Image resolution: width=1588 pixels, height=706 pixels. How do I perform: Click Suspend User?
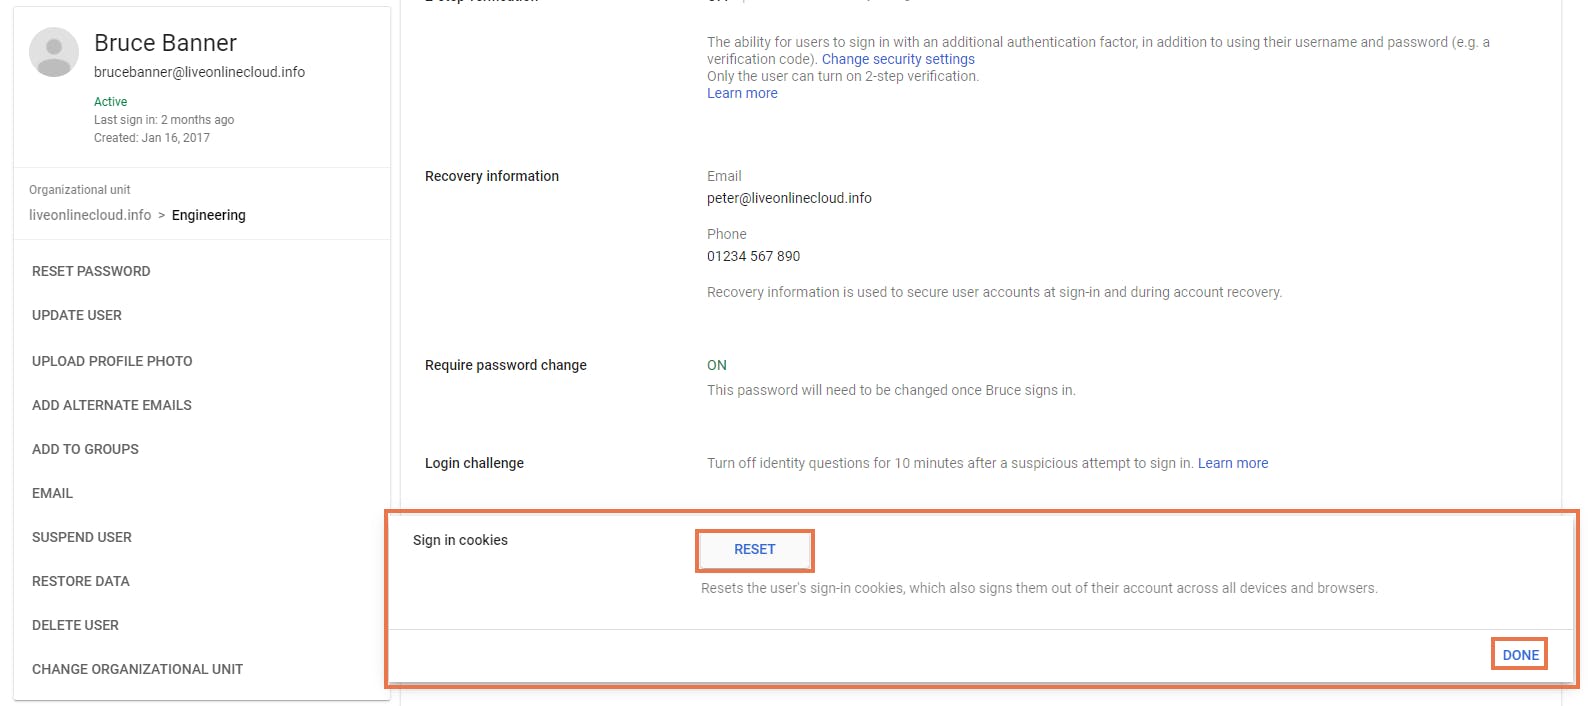click(82, 537)
